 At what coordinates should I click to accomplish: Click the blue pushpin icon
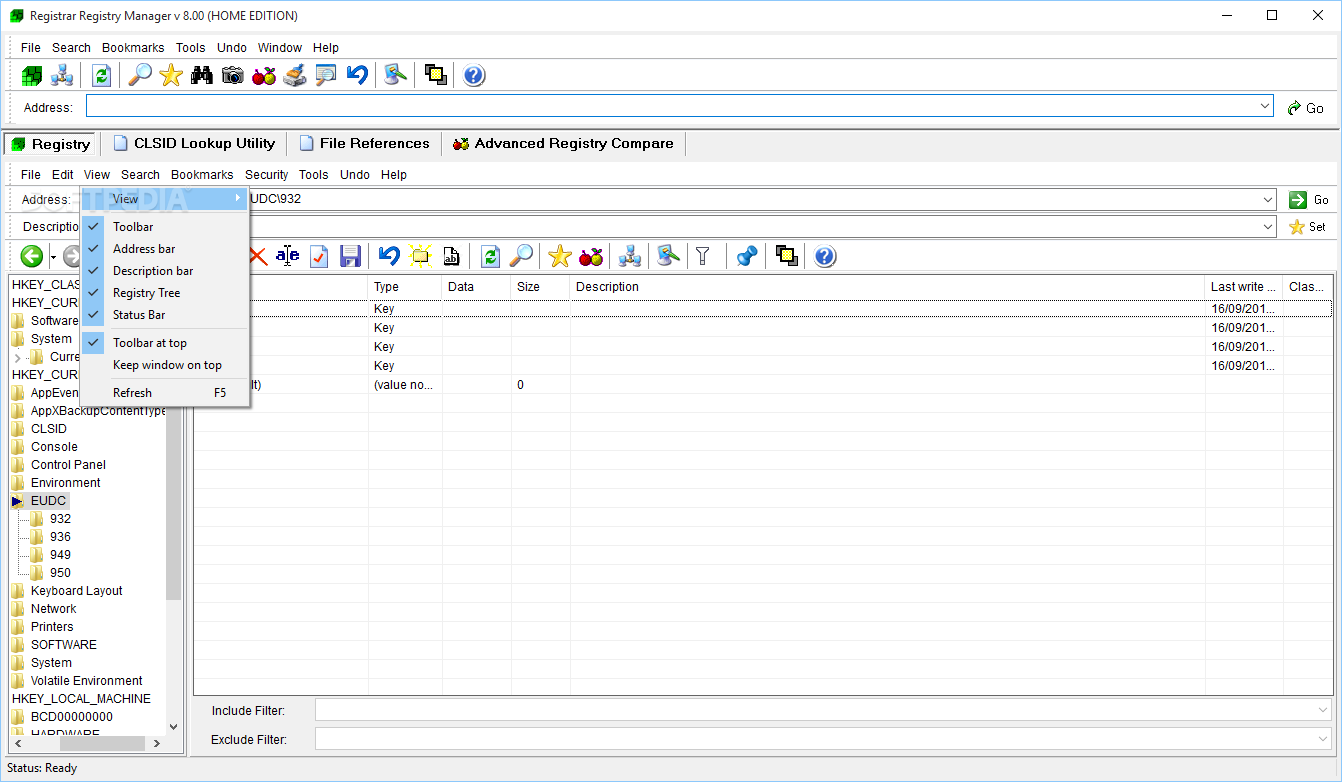746,257
